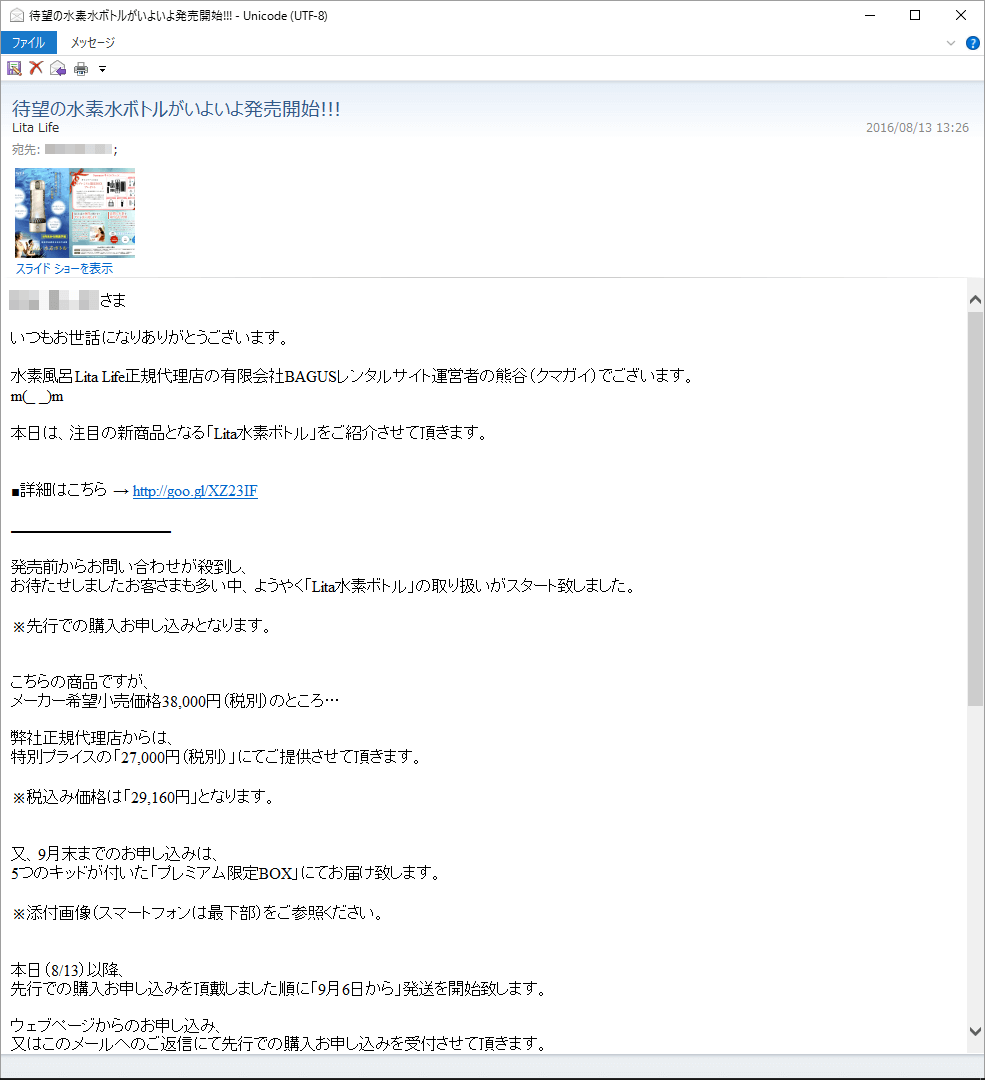
Task: Open the quick access toolbar customize dropdown
Action: pyautogui.click(x=103, y=69)
